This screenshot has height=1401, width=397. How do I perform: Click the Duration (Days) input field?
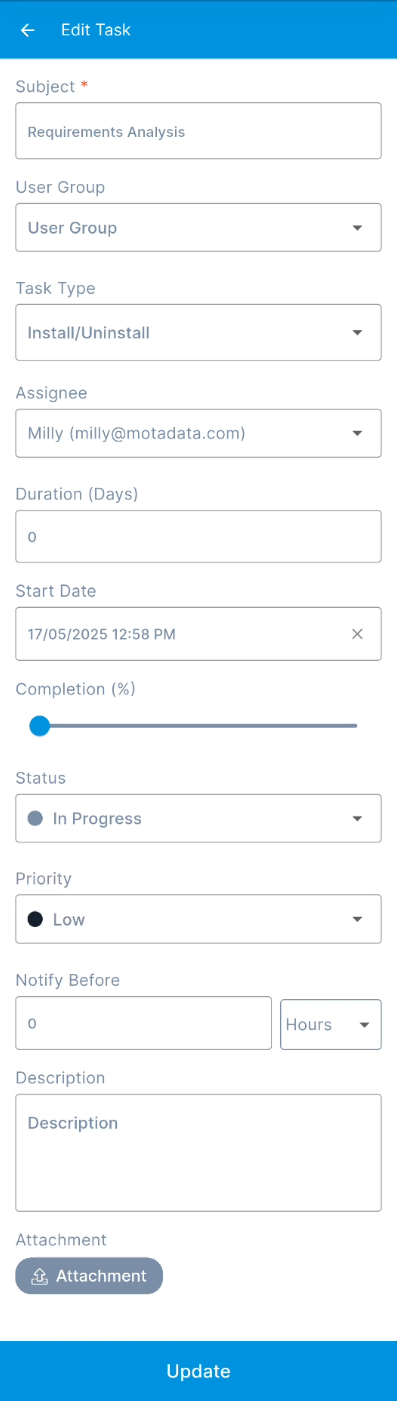click(x=198, y=536)
